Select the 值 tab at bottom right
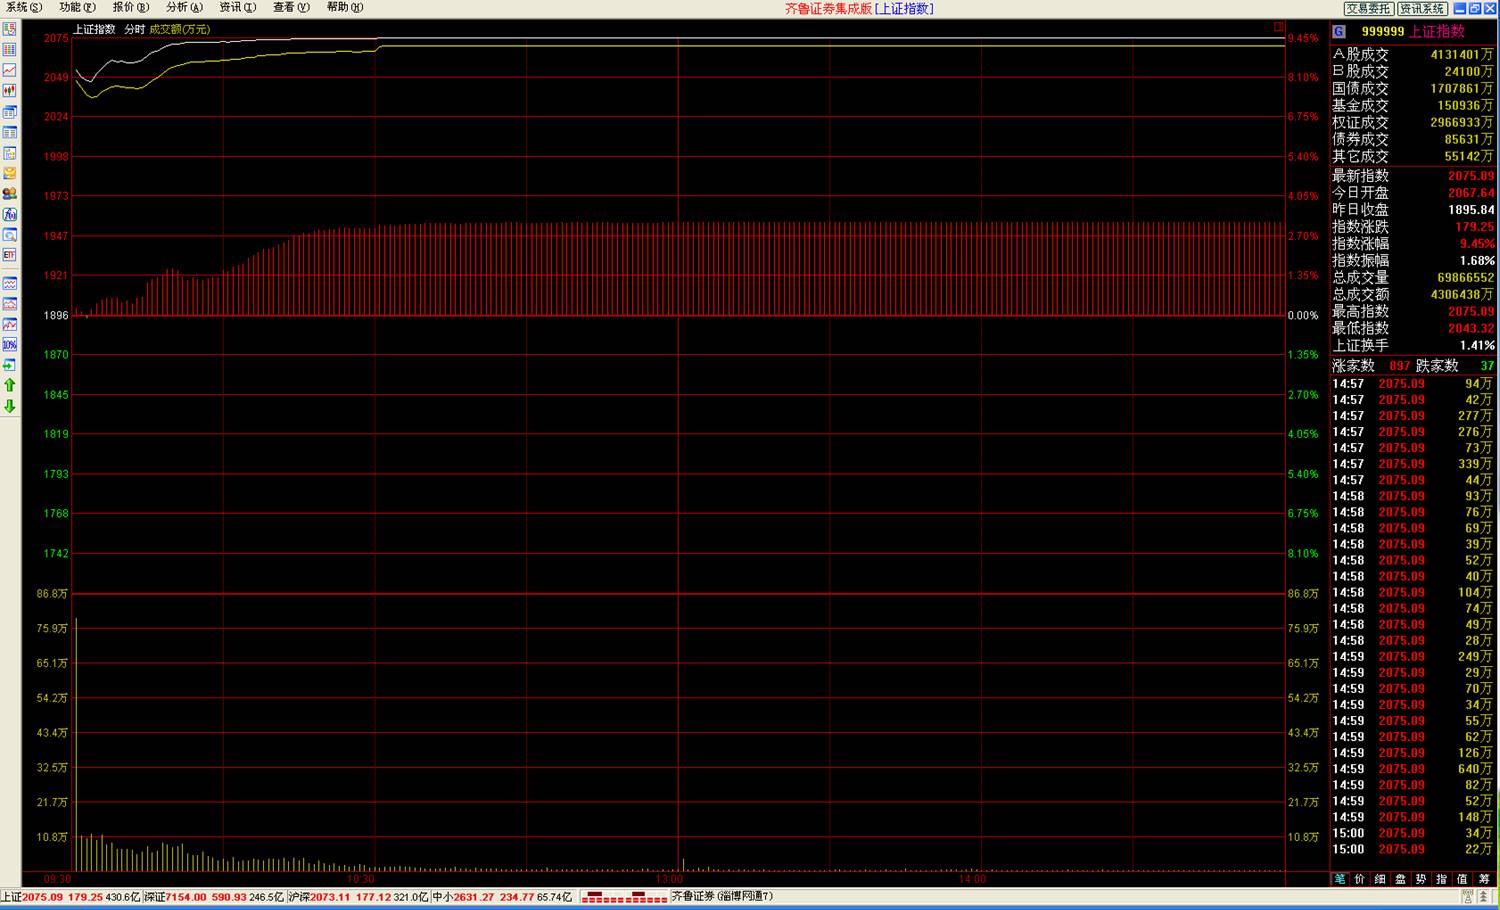The image size is (1500, 910). pos(1462,879)
